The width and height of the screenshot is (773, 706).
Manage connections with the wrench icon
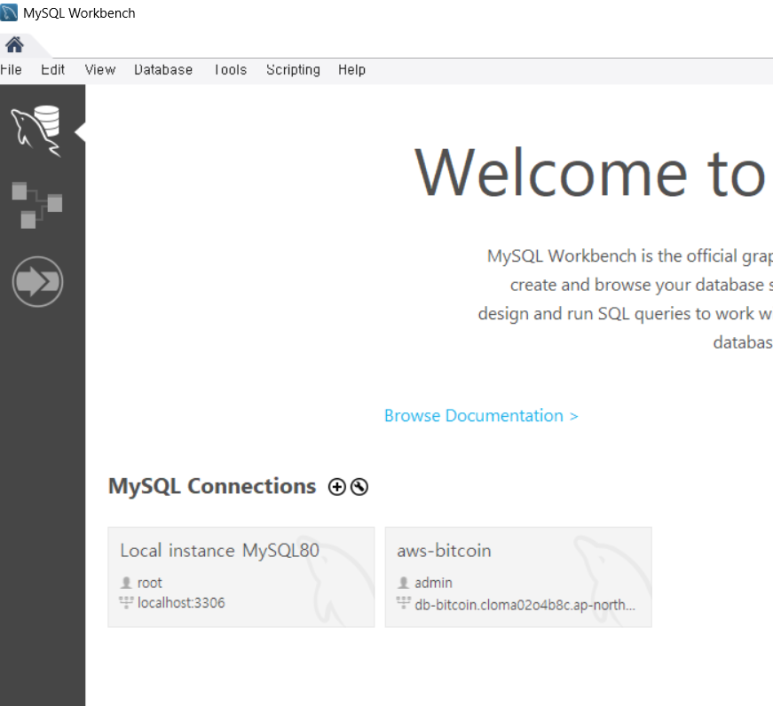coord(359,487)
